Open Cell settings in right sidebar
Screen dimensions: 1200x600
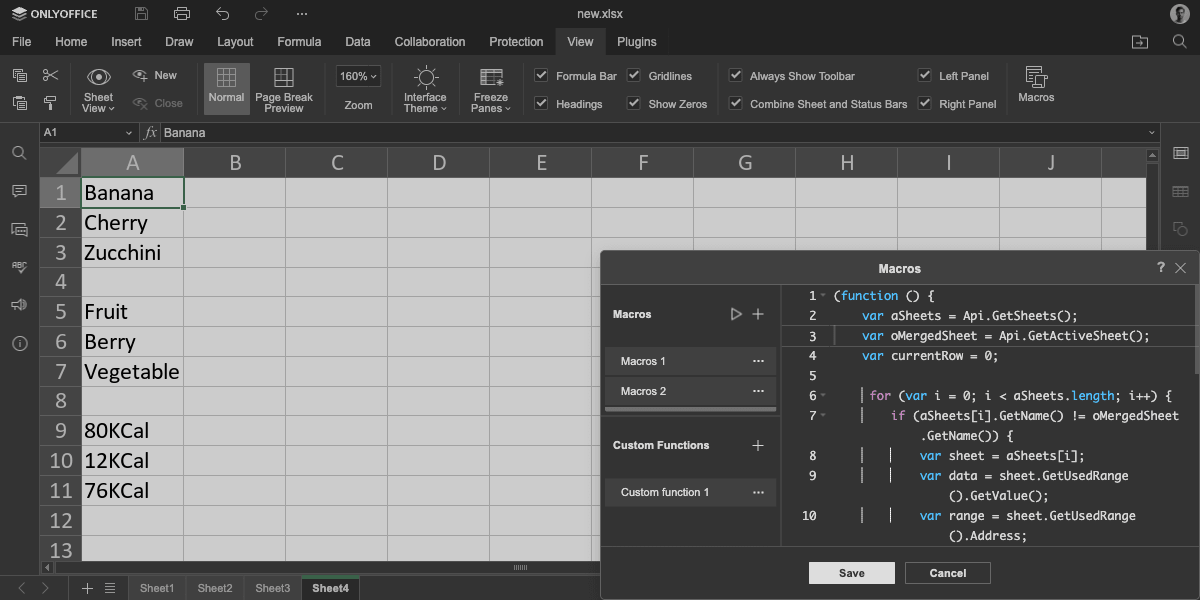pyautogui.click(x=1180, y=153)
